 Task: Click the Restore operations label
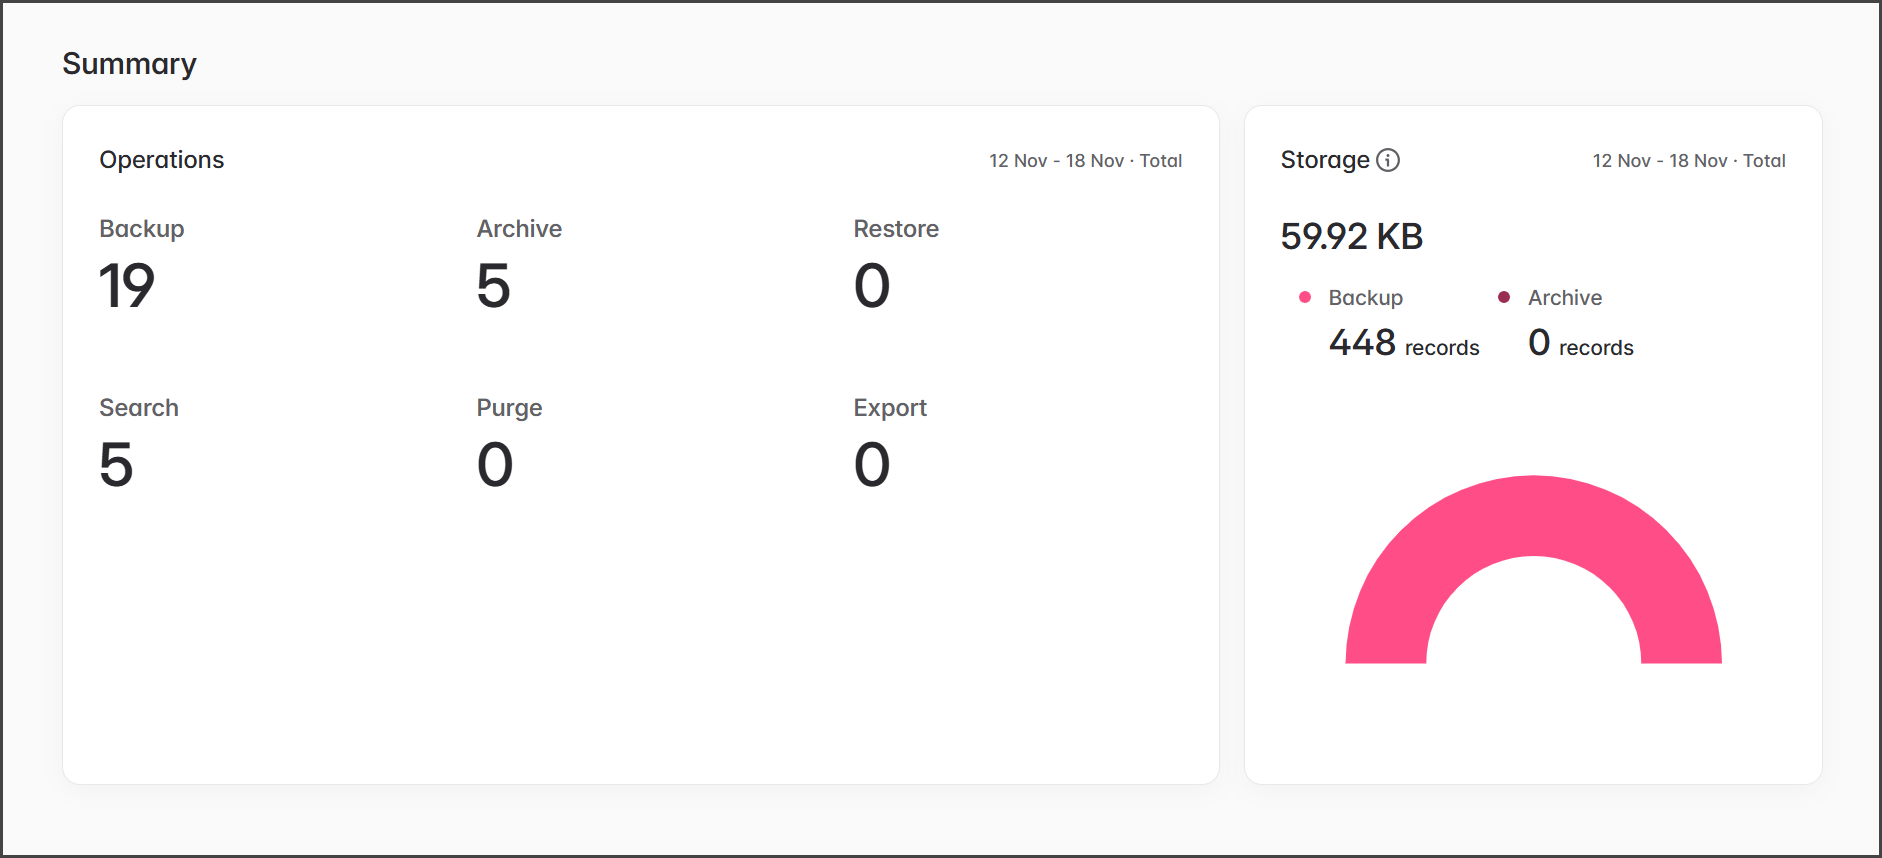pos(895,229)
